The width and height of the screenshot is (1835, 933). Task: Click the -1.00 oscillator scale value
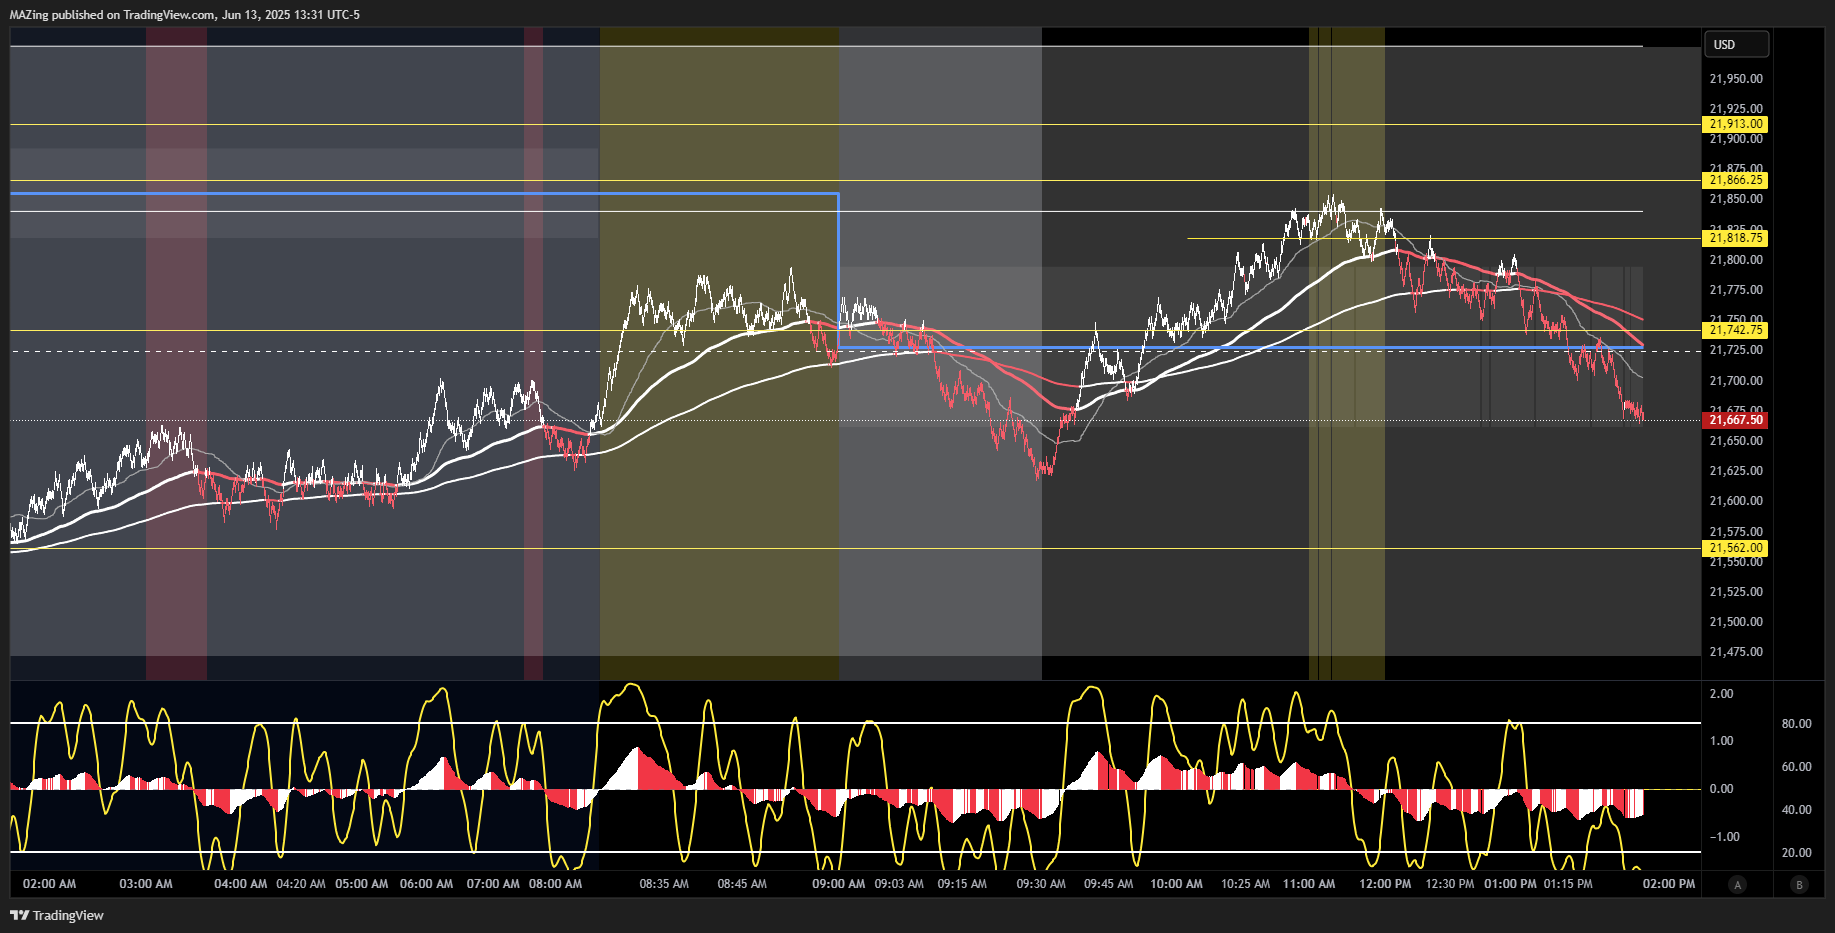coord(1724,836)
